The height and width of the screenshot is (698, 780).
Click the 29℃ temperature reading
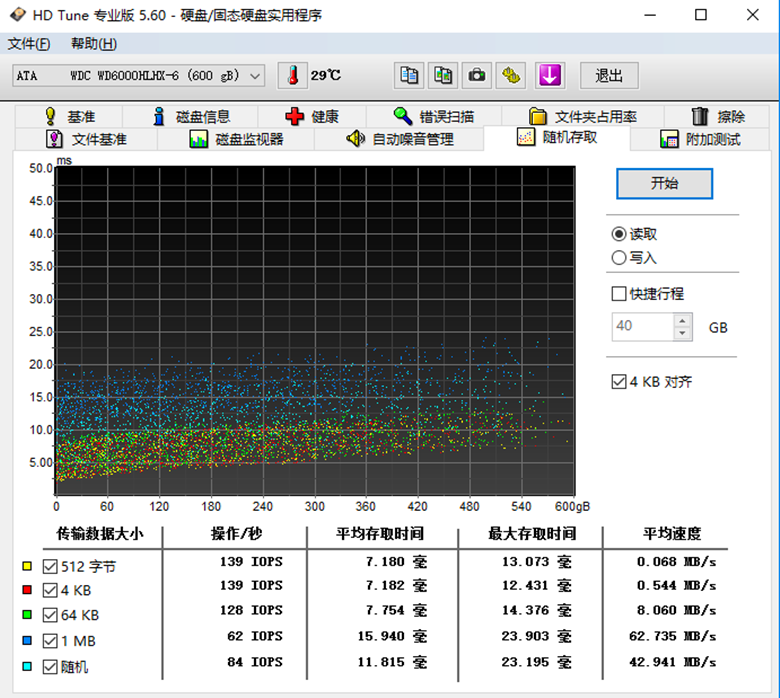pyautogui.click(x=326, y=76)
